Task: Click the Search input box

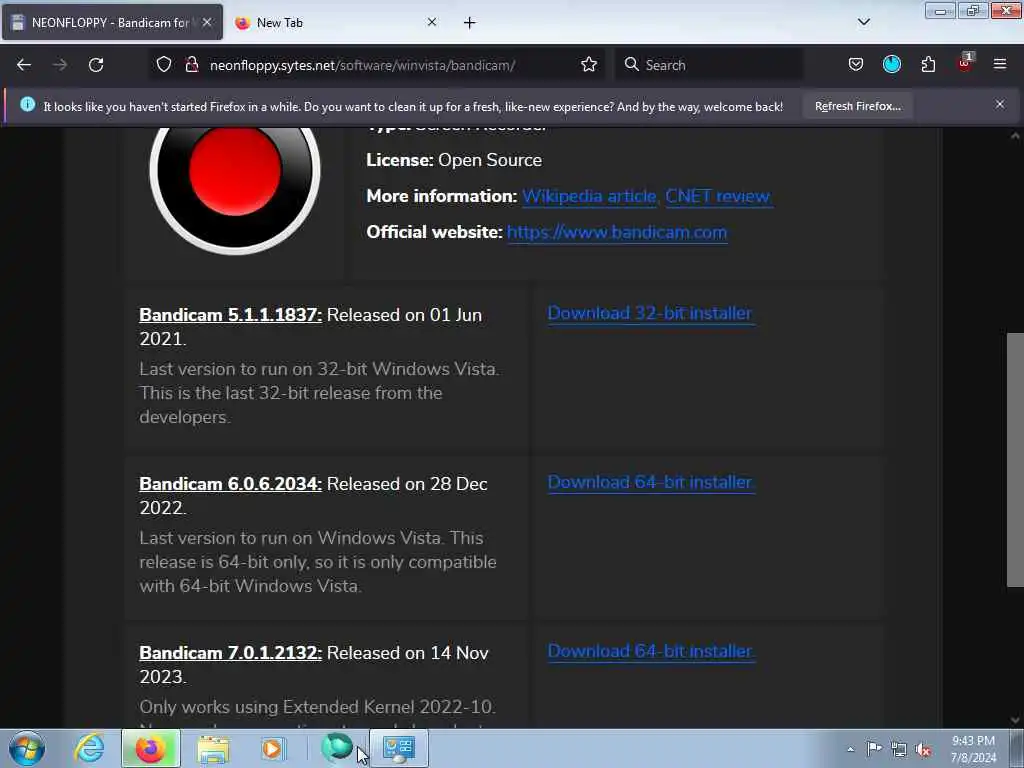Action: tap(709, 65)
